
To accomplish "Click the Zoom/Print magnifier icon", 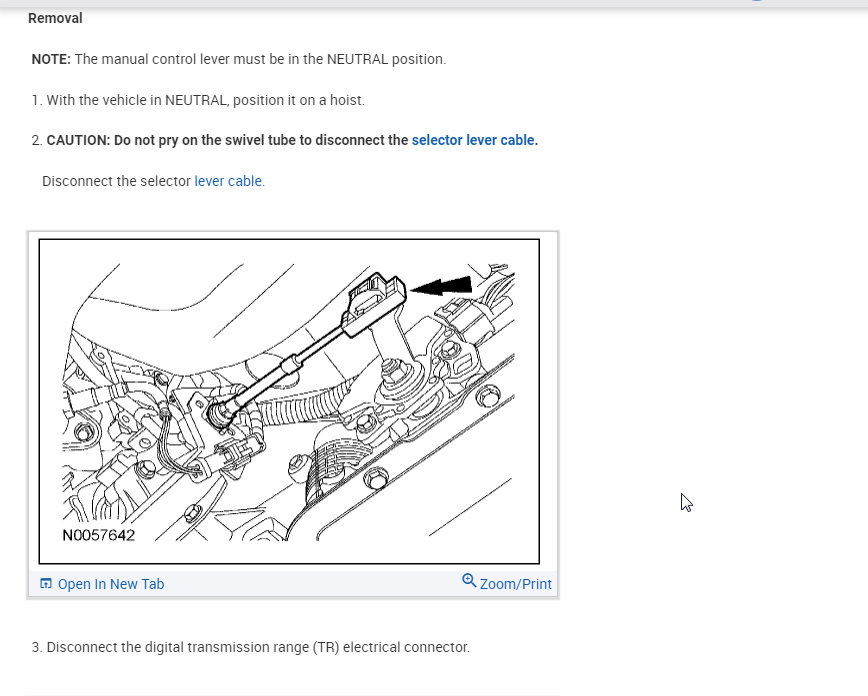I will pyautogui.click(x=469, y=581).
